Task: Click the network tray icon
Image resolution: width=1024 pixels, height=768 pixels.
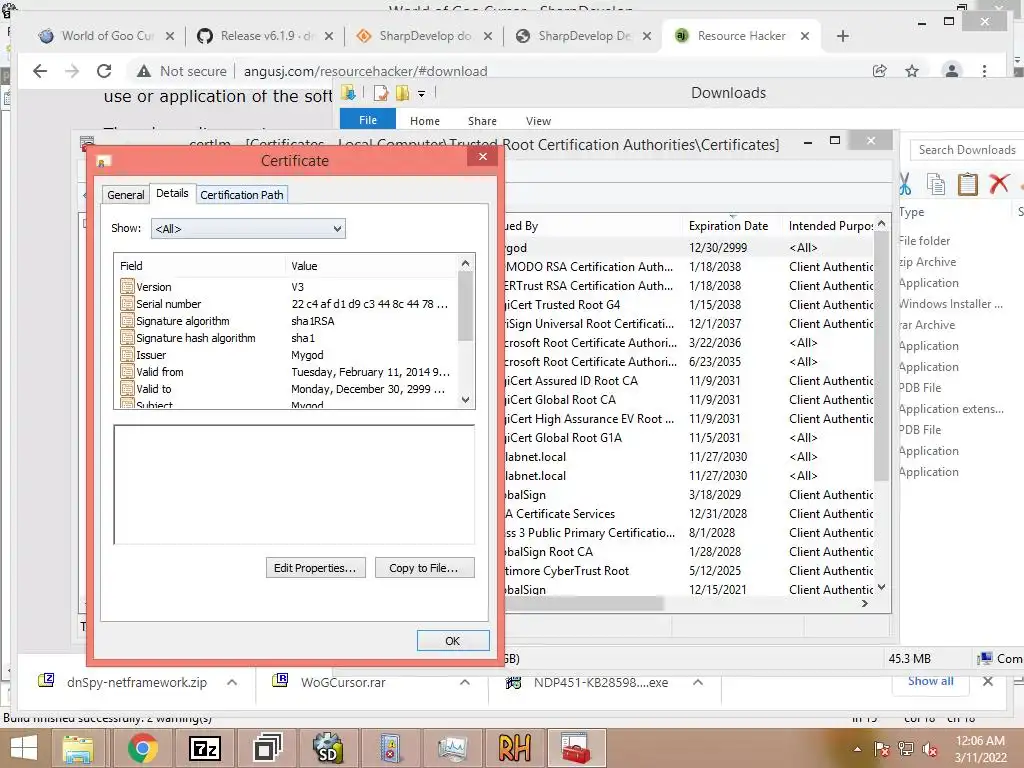Action: pos(905,749)
